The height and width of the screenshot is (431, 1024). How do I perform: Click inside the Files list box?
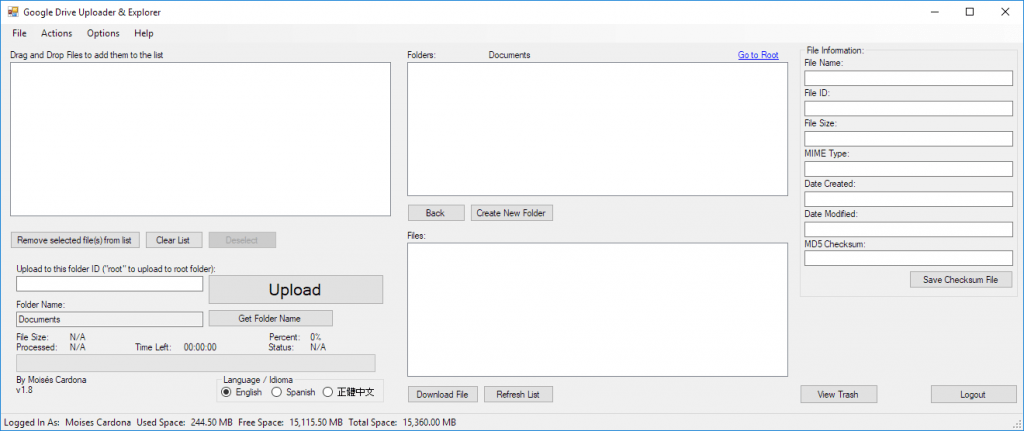[598, 310]
